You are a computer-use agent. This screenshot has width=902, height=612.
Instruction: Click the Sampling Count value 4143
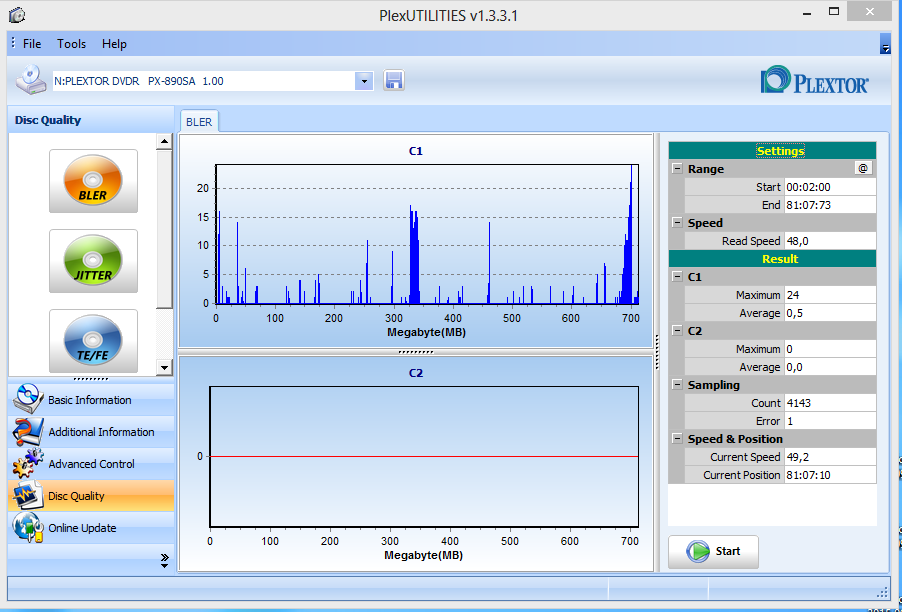pyautogui.click(x=830, y=403)
